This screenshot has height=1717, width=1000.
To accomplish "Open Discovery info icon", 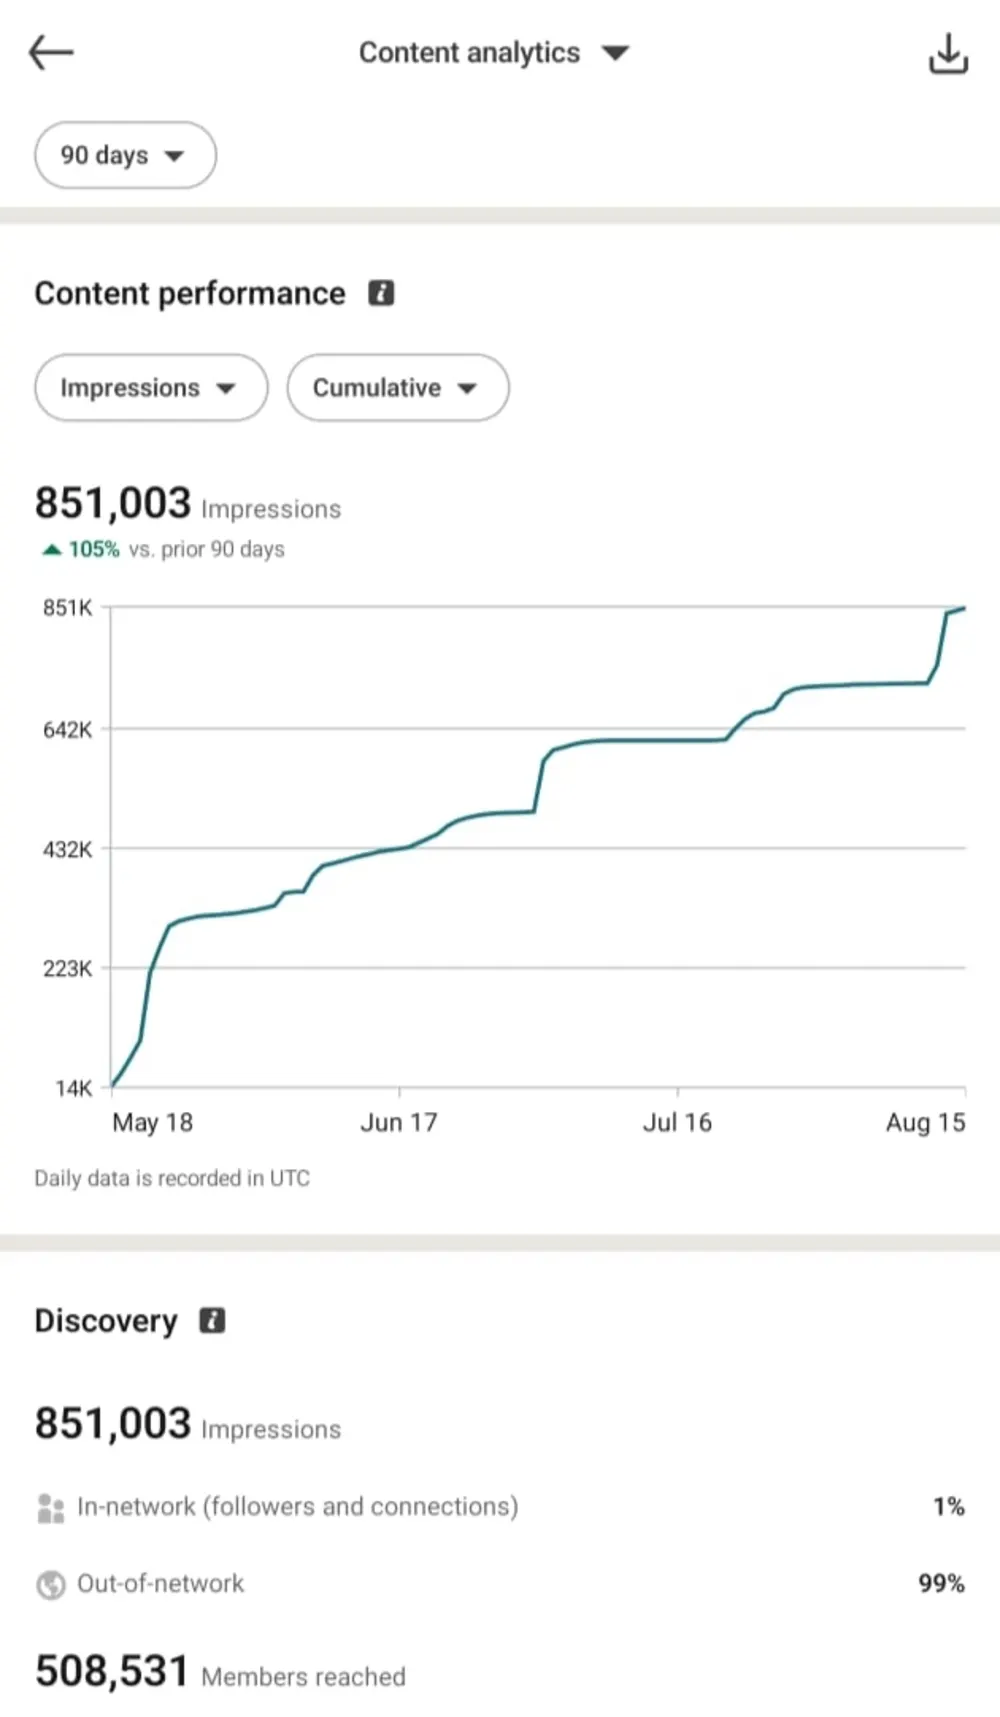I will tap(212, 1320).
